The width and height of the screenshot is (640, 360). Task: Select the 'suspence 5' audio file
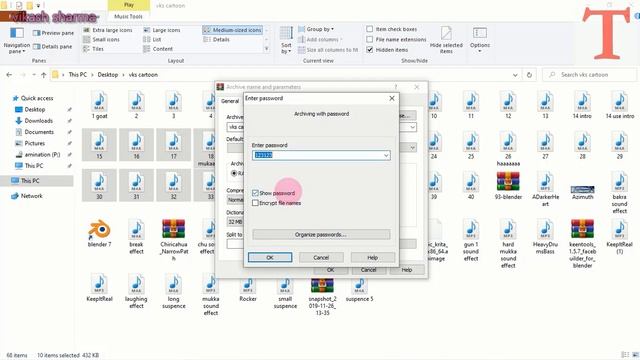pyautogui.click(x=359, y=288)
